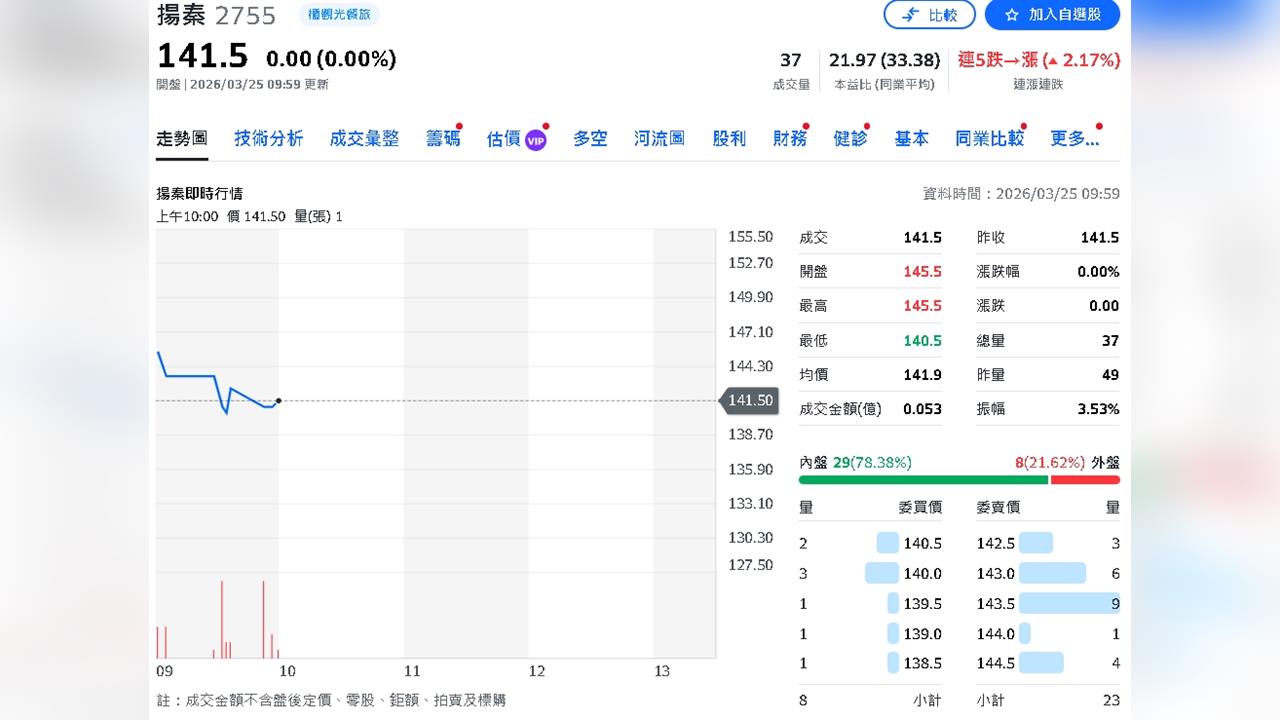Open the 股利 dividend tab
Image resolution: width=1280 pixels, height=720 pixels.
click(729, 139)
